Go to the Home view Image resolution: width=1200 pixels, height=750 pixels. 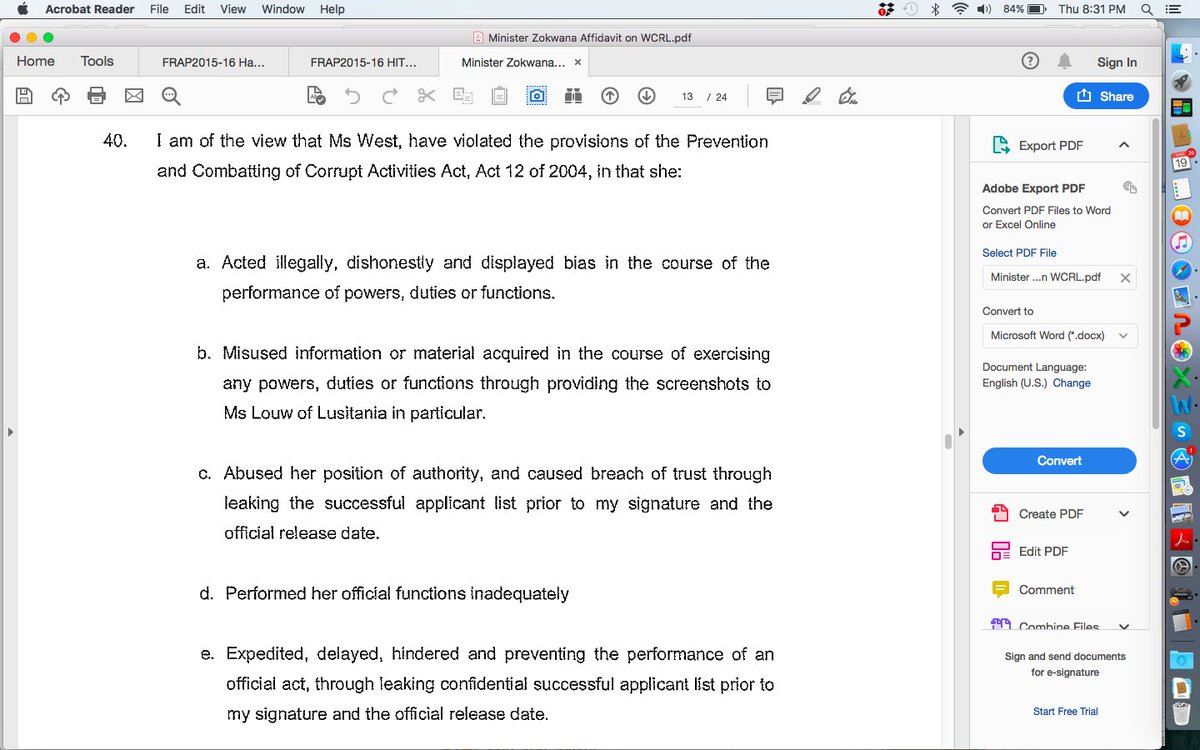click(x=36, y=61)
